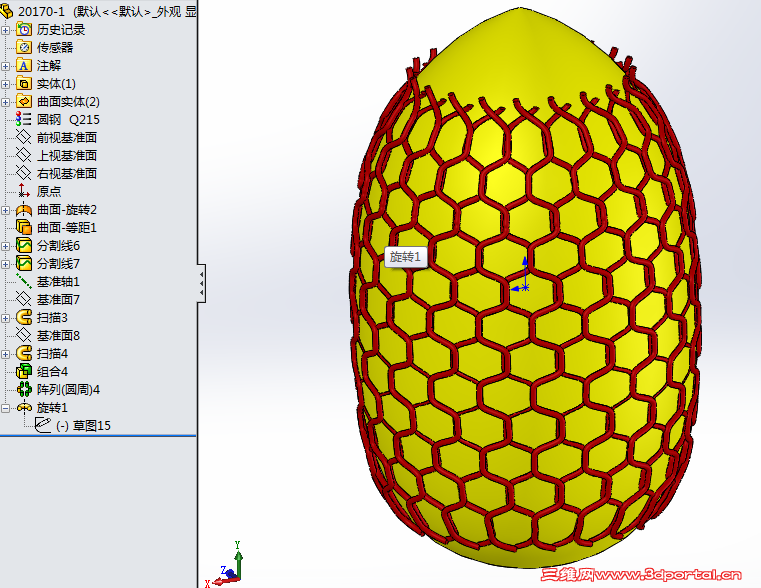This screenshot has width=761, height=588.
Task: Select the 圆钢 Q215 material label
Action: tap(68, 120)
